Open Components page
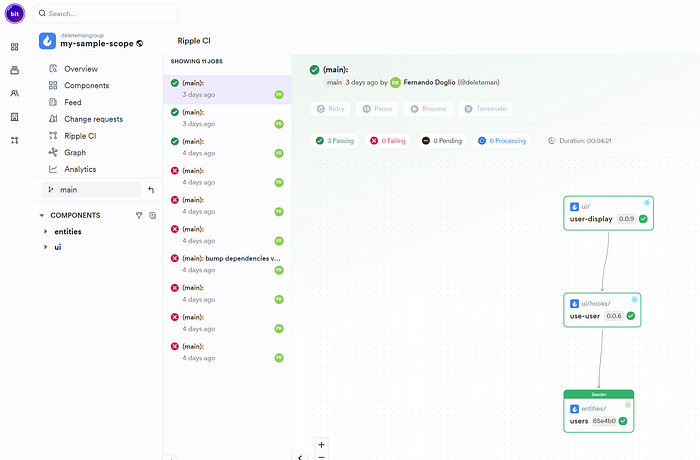 click(87, 85)
